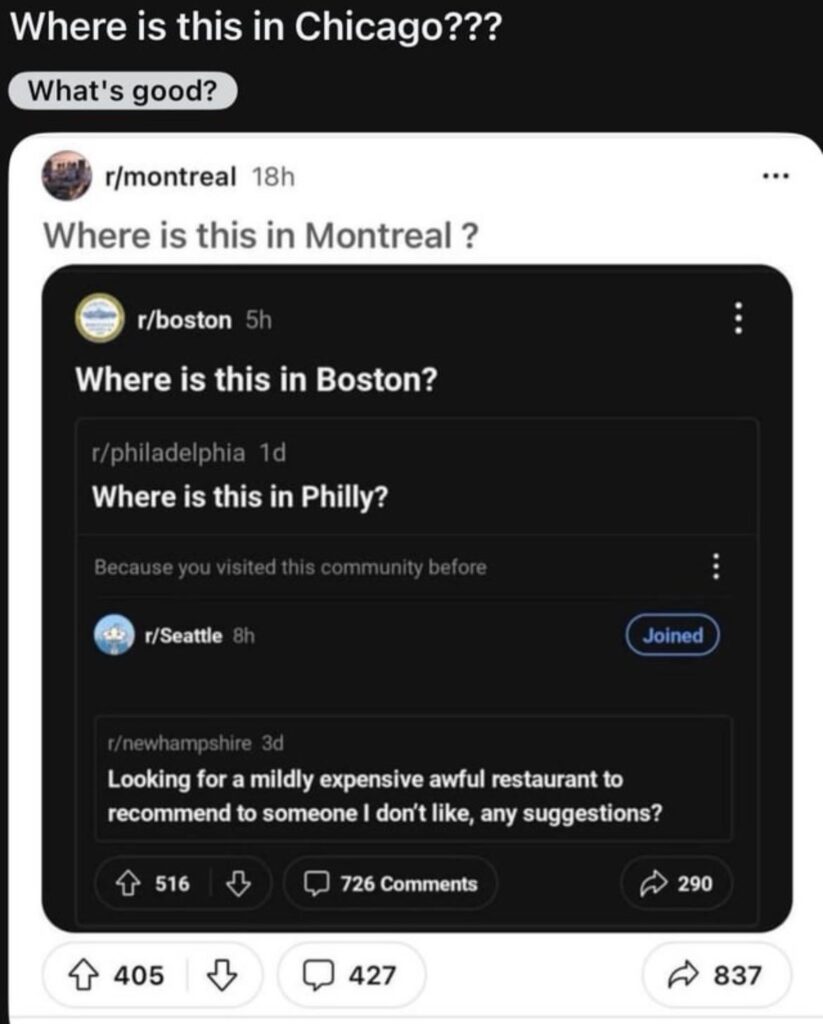Open the 726 Comments button
Image resolution: width=823 pixels, height=1024 pixels.
coord(391,883)
